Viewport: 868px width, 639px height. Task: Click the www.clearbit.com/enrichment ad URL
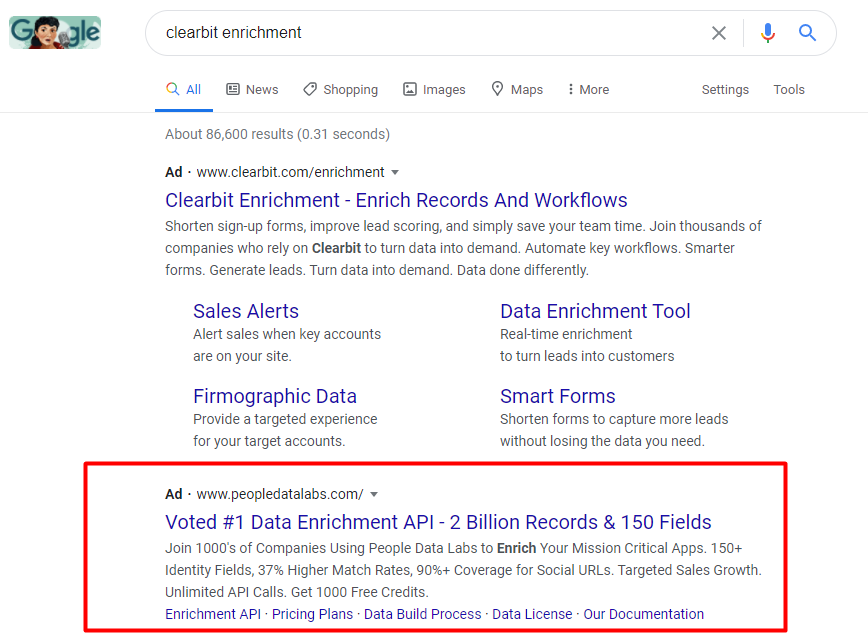[x=291, y=172]
